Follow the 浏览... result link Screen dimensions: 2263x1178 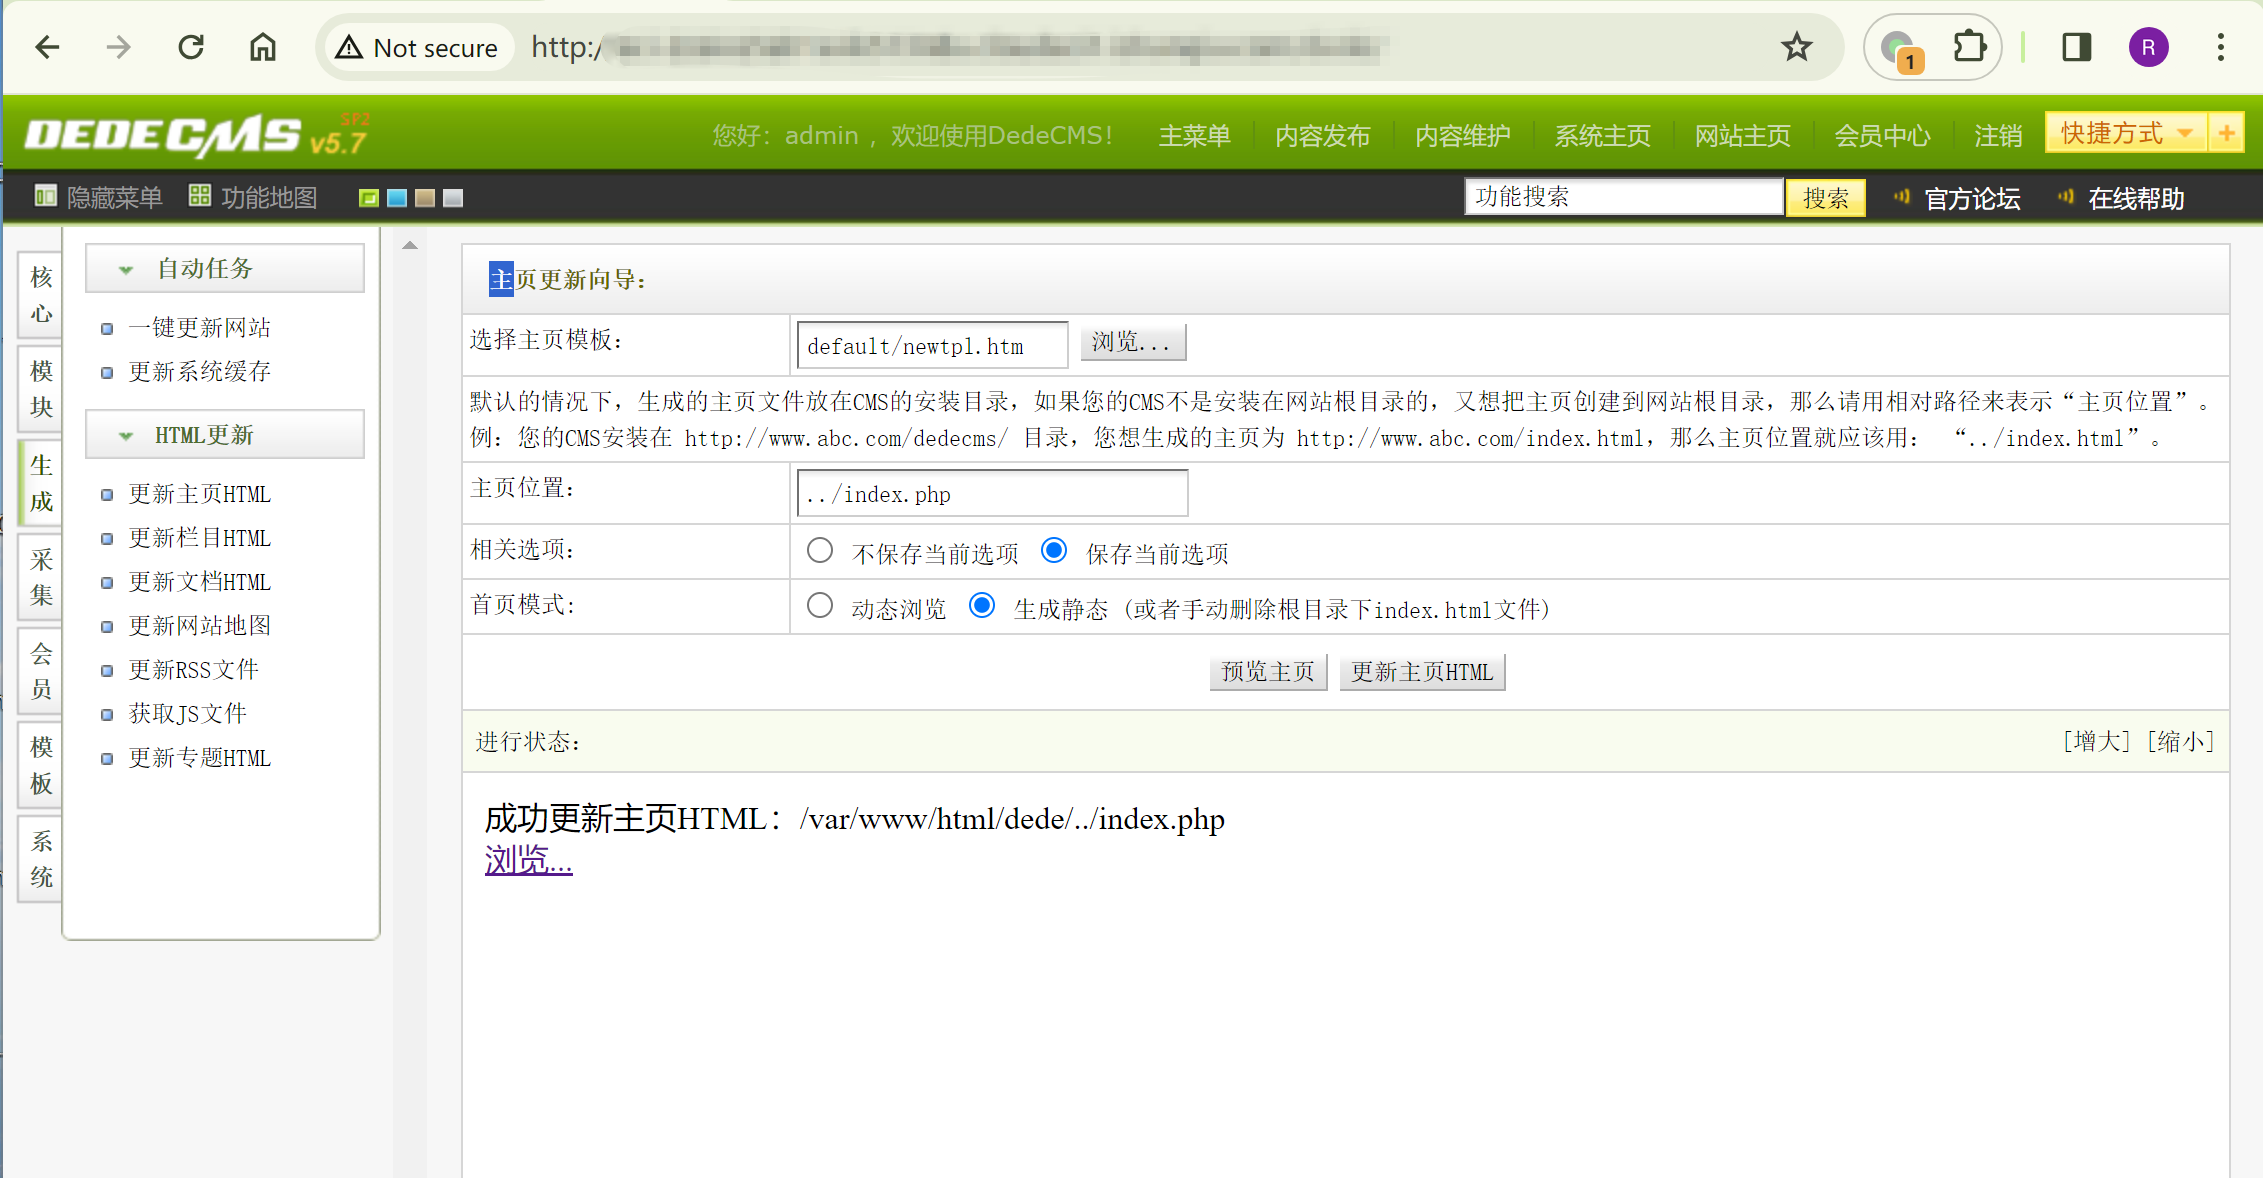click(x=528, y=860)
